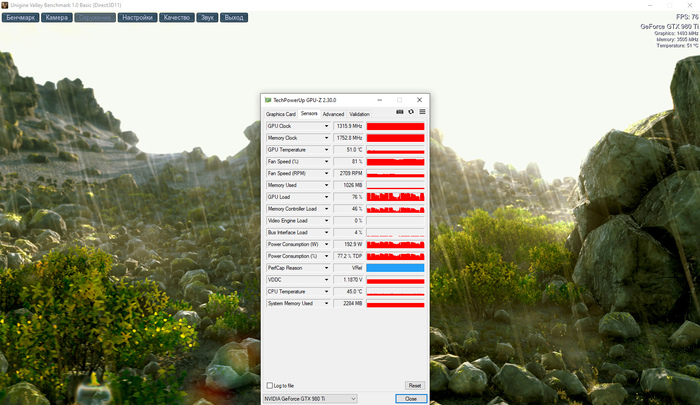Click the 1752.8 MHz Memory Clock value

[x=349, y=138]
